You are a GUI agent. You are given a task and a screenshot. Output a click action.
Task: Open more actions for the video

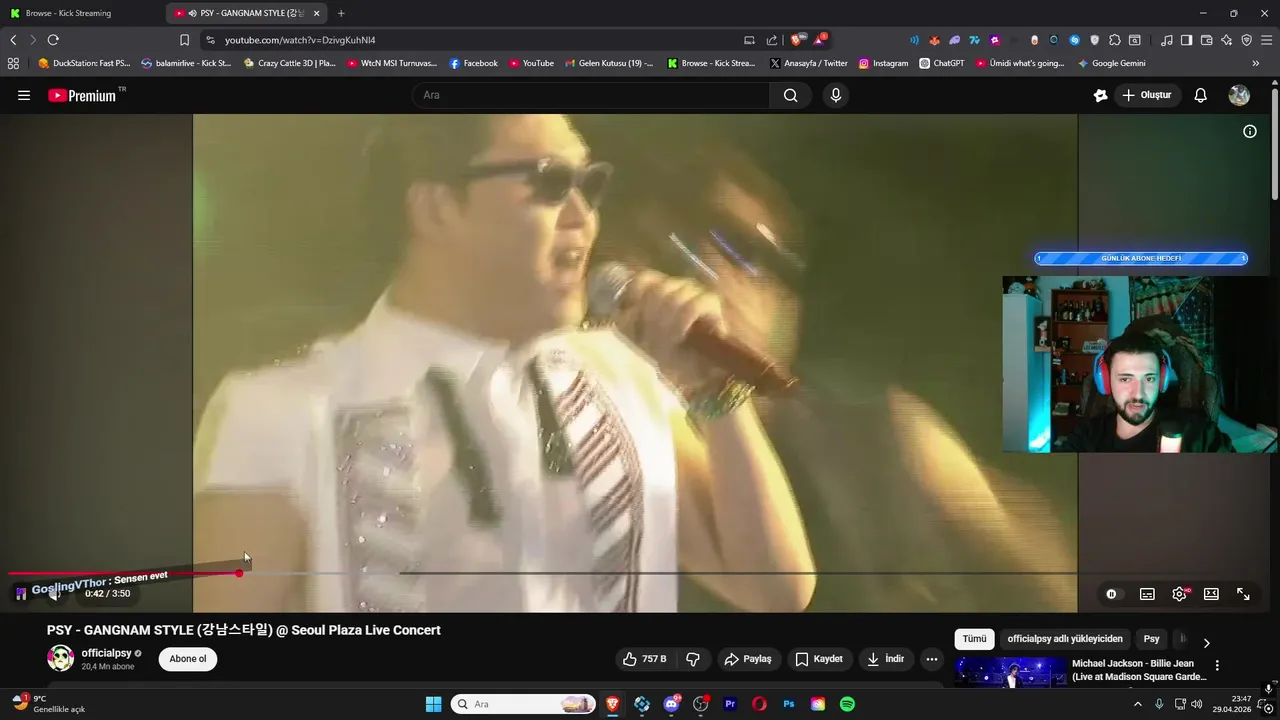[x=931, y=659]
